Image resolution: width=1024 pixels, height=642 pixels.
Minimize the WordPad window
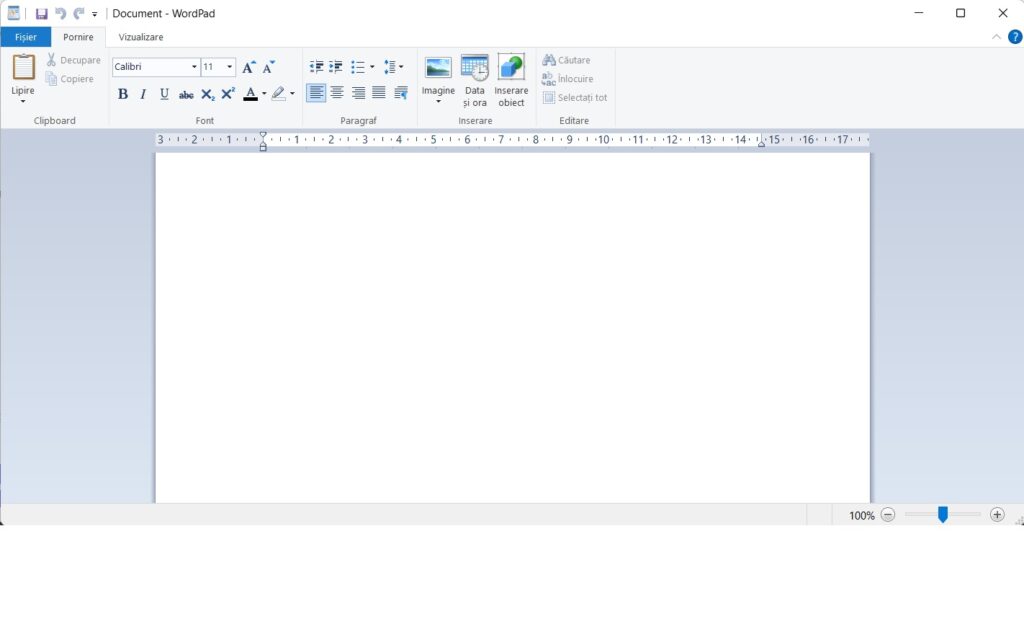919,13
